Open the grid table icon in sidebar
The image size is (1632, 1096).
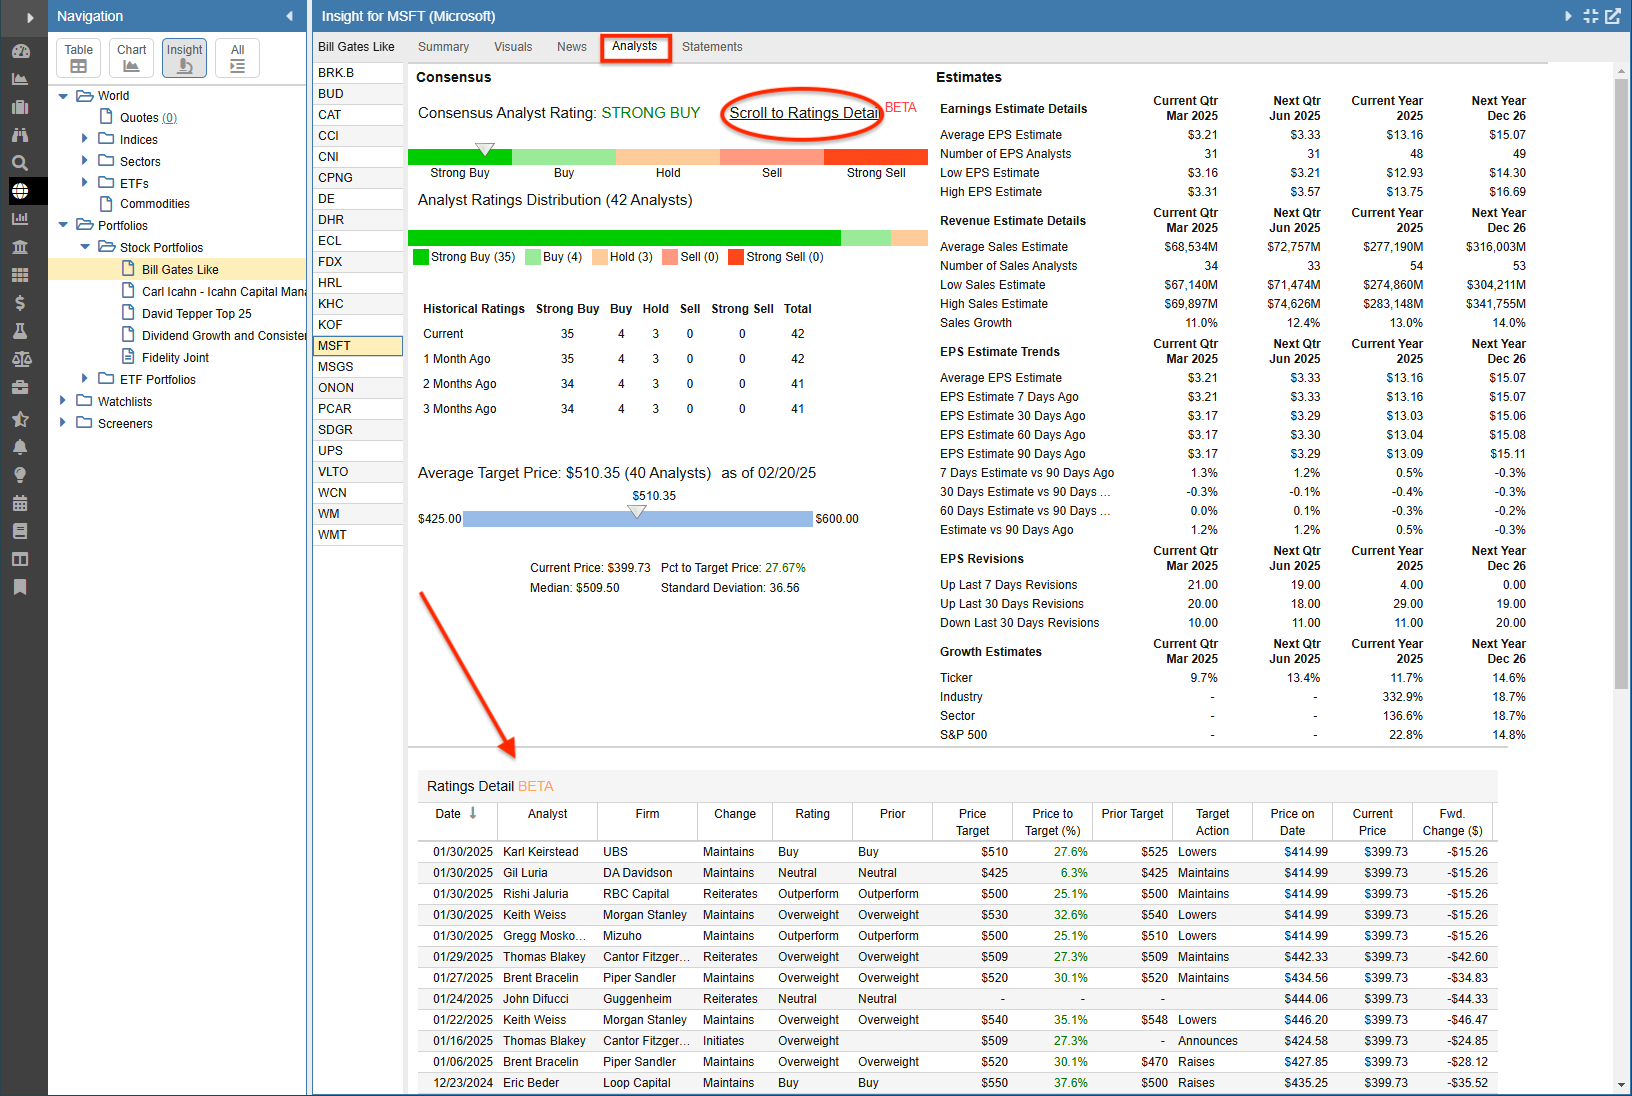click(x=20, y=275)
